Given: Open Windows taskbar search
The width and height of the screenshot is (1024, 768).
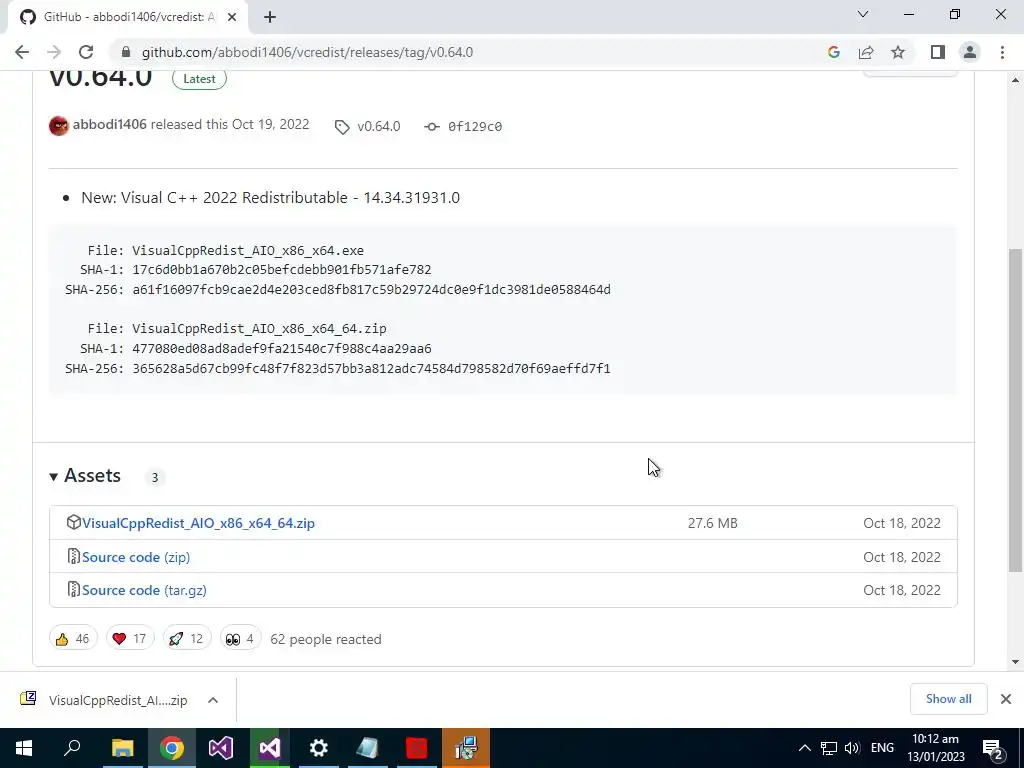Looking at the screenshot, I should (72, 748).
